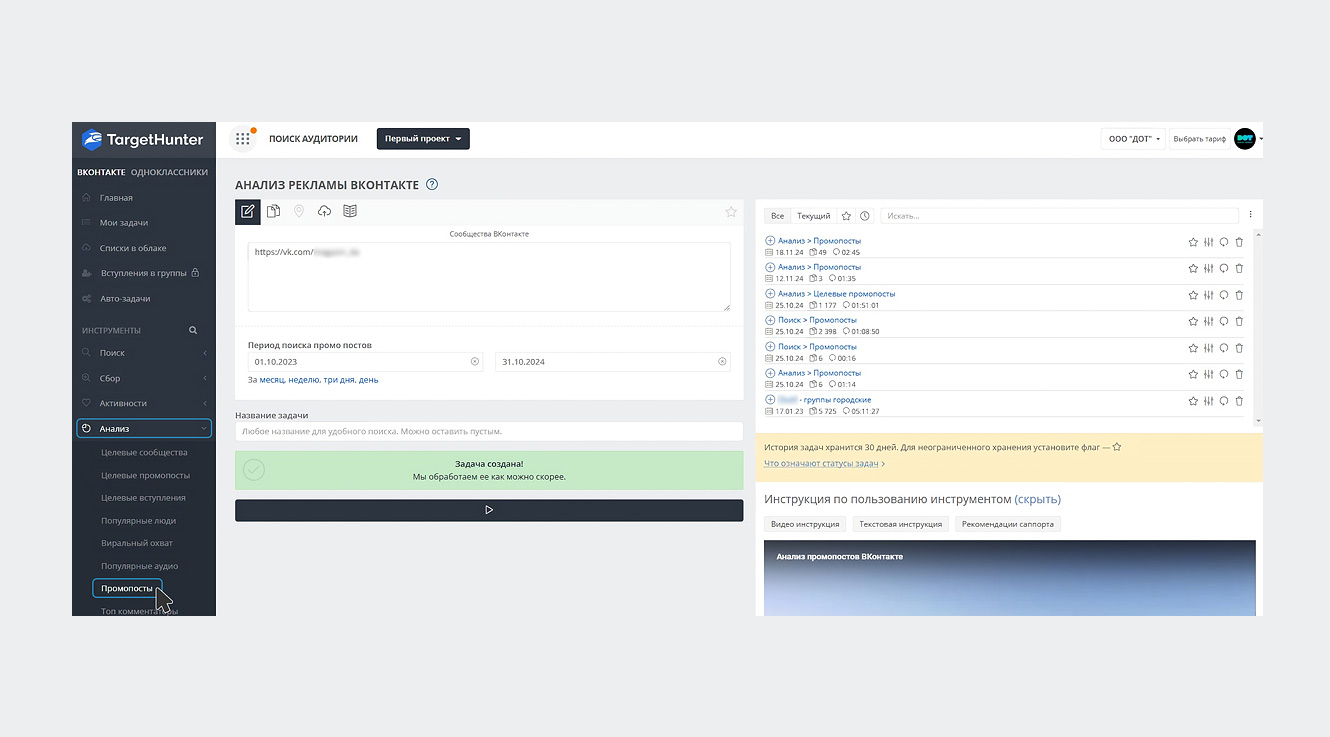Viewport: 1330px width, 737px height.
Task: Open the ООО "ДОТ" account dropdown
Action: [1134, 139]
